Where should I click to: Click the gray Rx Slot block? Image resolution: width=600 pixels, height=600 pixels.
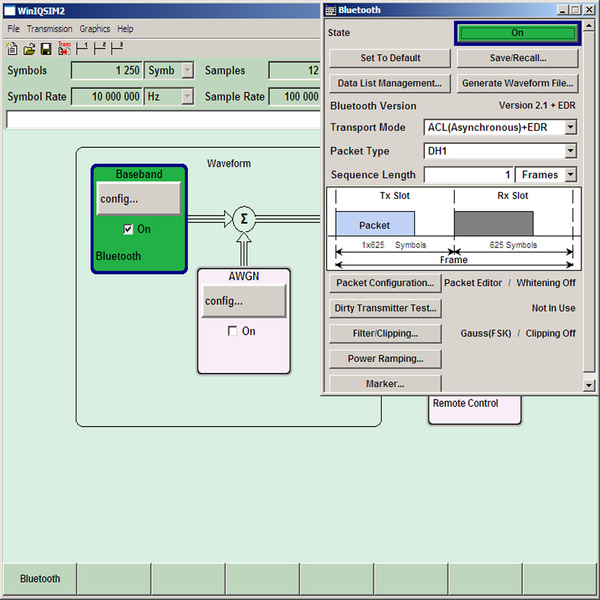point(494,223)
